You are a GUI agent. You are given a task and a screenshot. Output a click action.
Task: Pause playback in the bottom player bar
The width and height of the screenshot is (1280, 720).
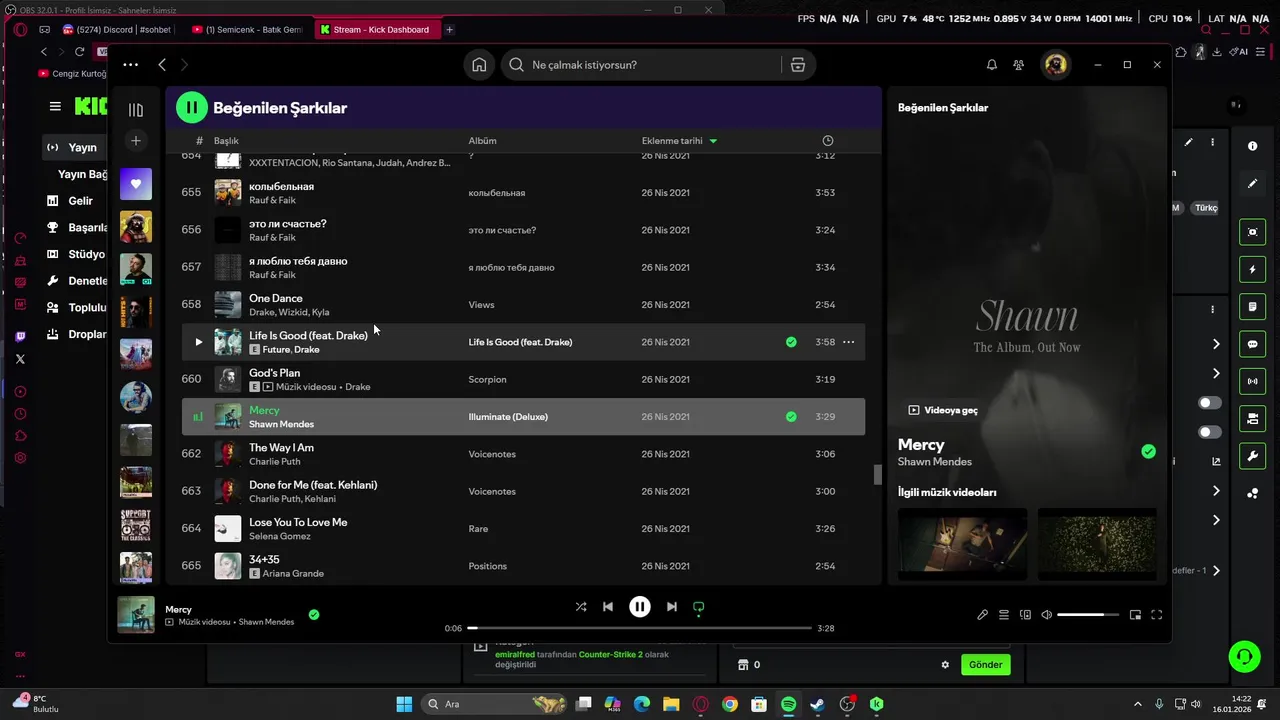pos(640,607)
